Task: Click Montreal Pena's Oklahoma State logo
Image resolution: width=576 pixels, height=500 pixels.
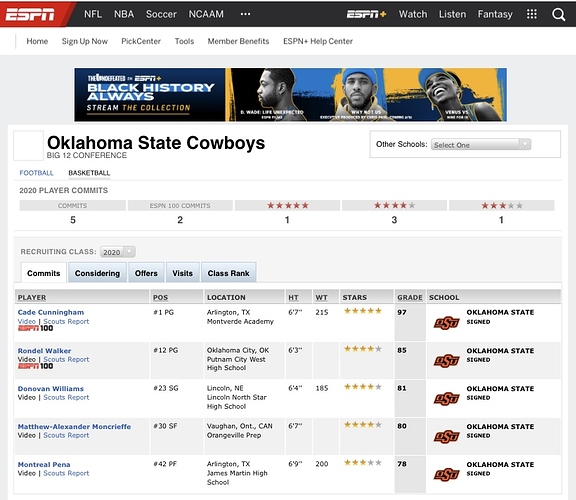Action: pyautogui.click(x=446, y=475)
